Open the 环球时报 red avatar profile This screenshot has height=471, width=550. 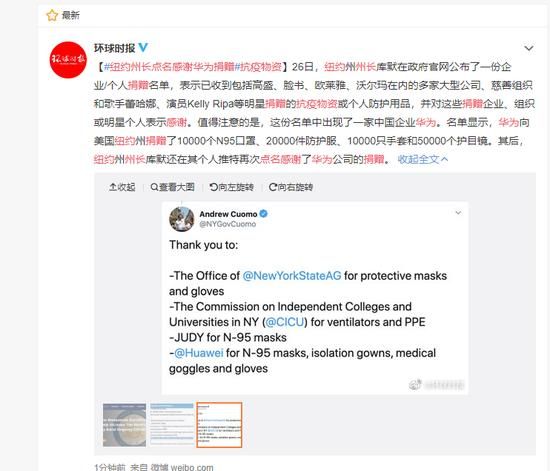(68, 60)
